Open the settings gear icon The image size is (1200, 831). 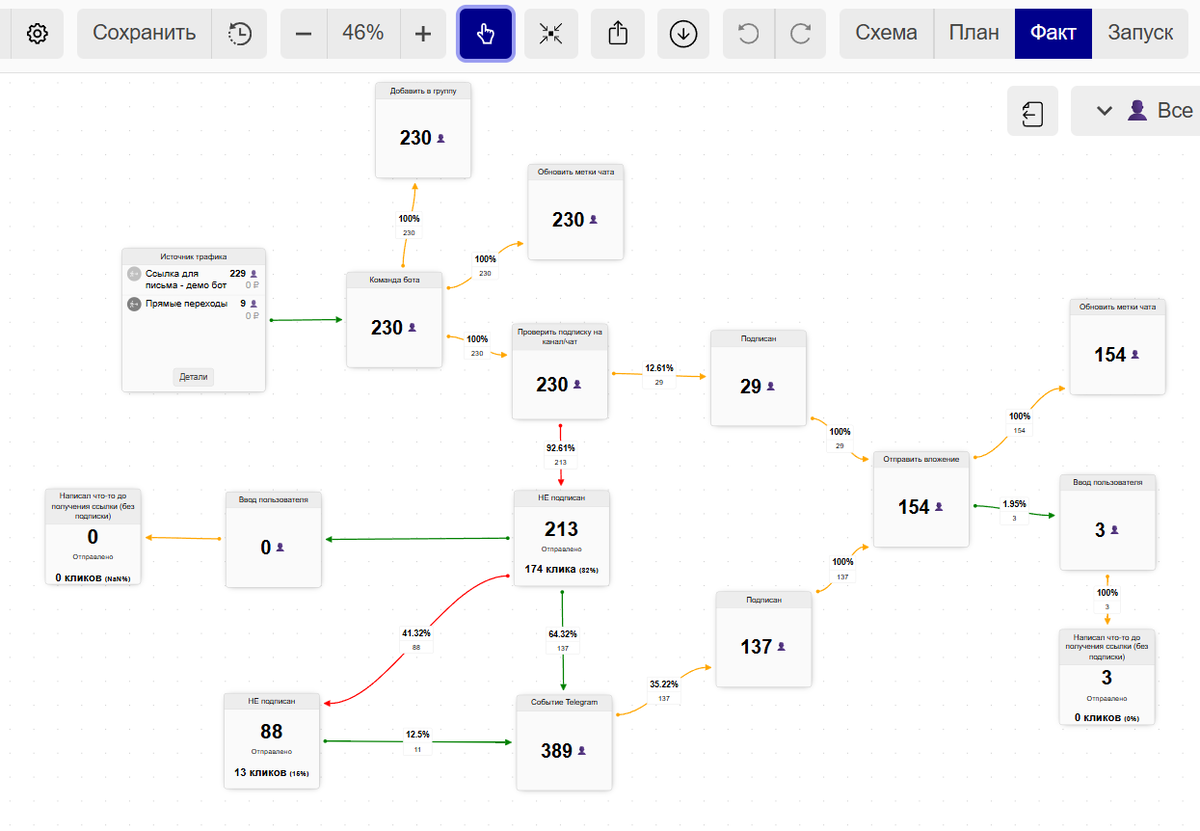[x=37, y=33]
